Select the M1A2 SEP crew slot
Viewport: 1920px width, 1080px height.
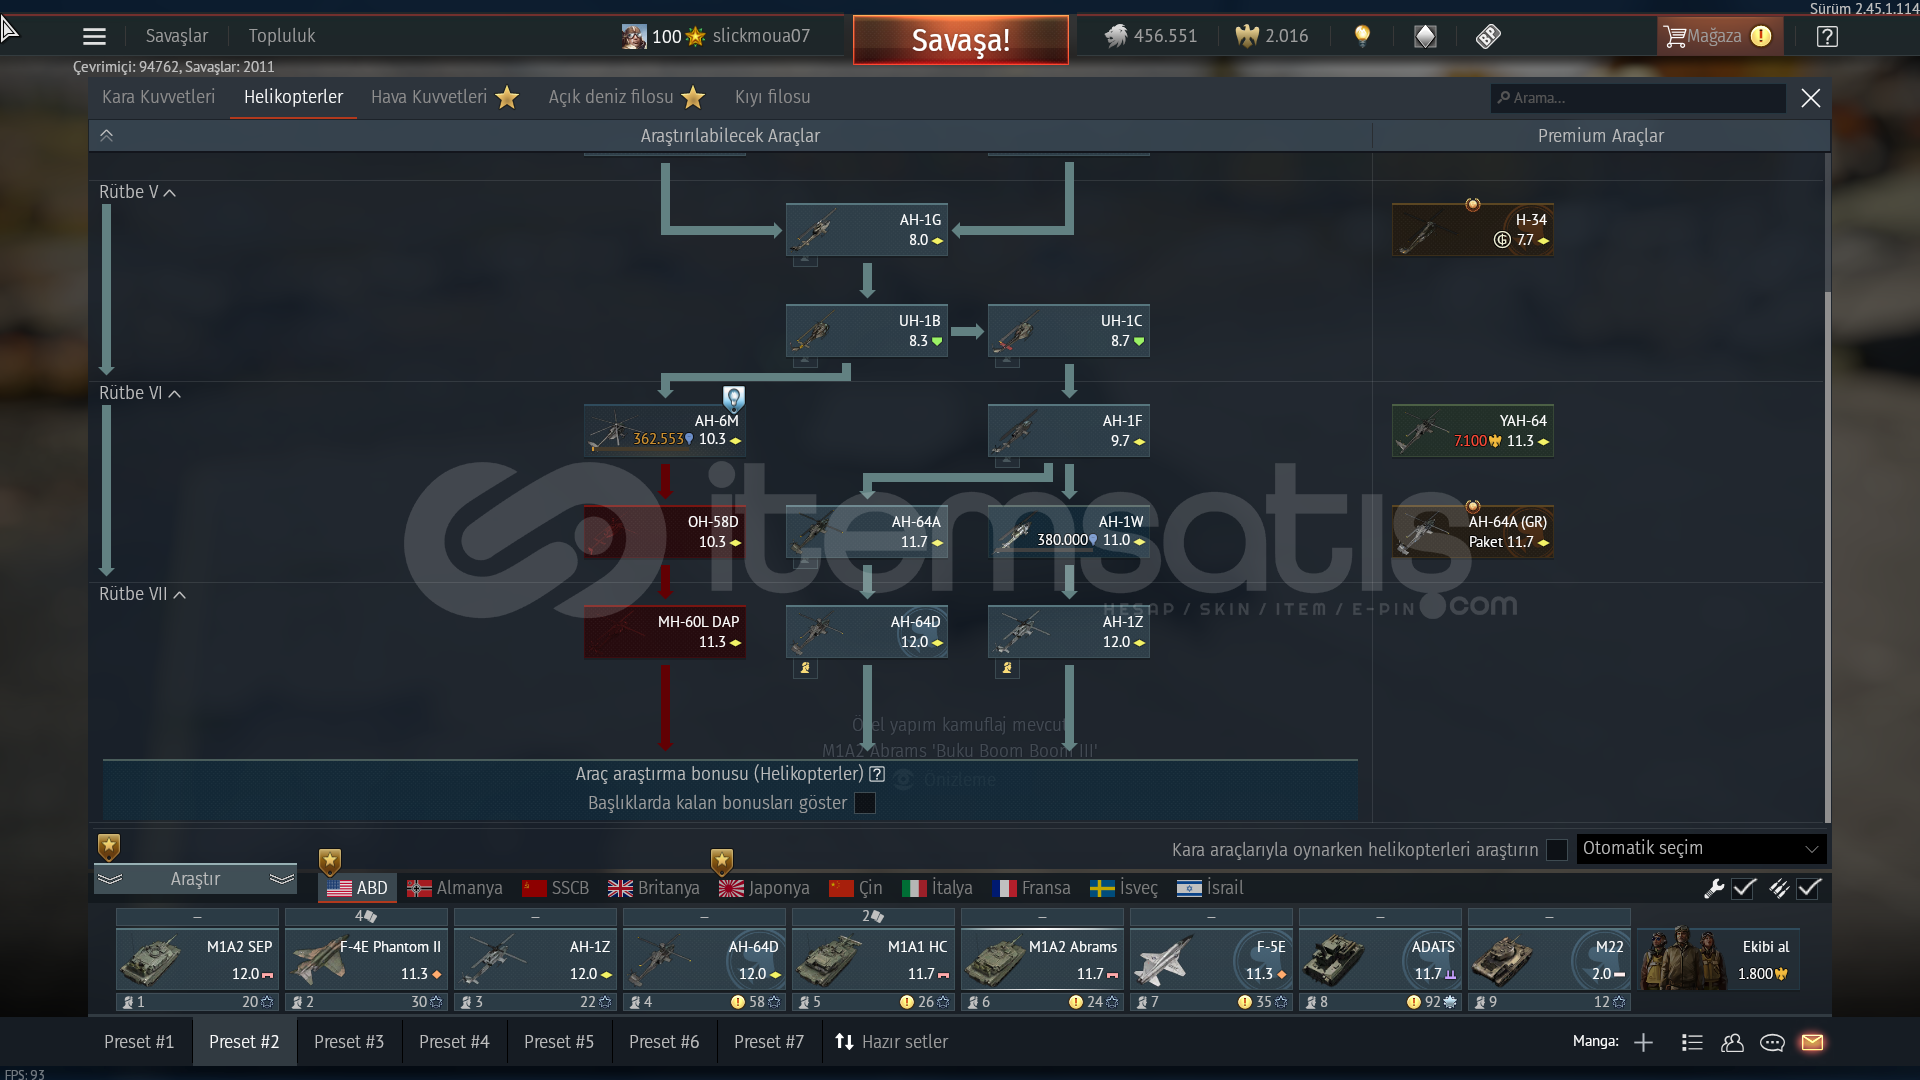click(x=197, y=961)
